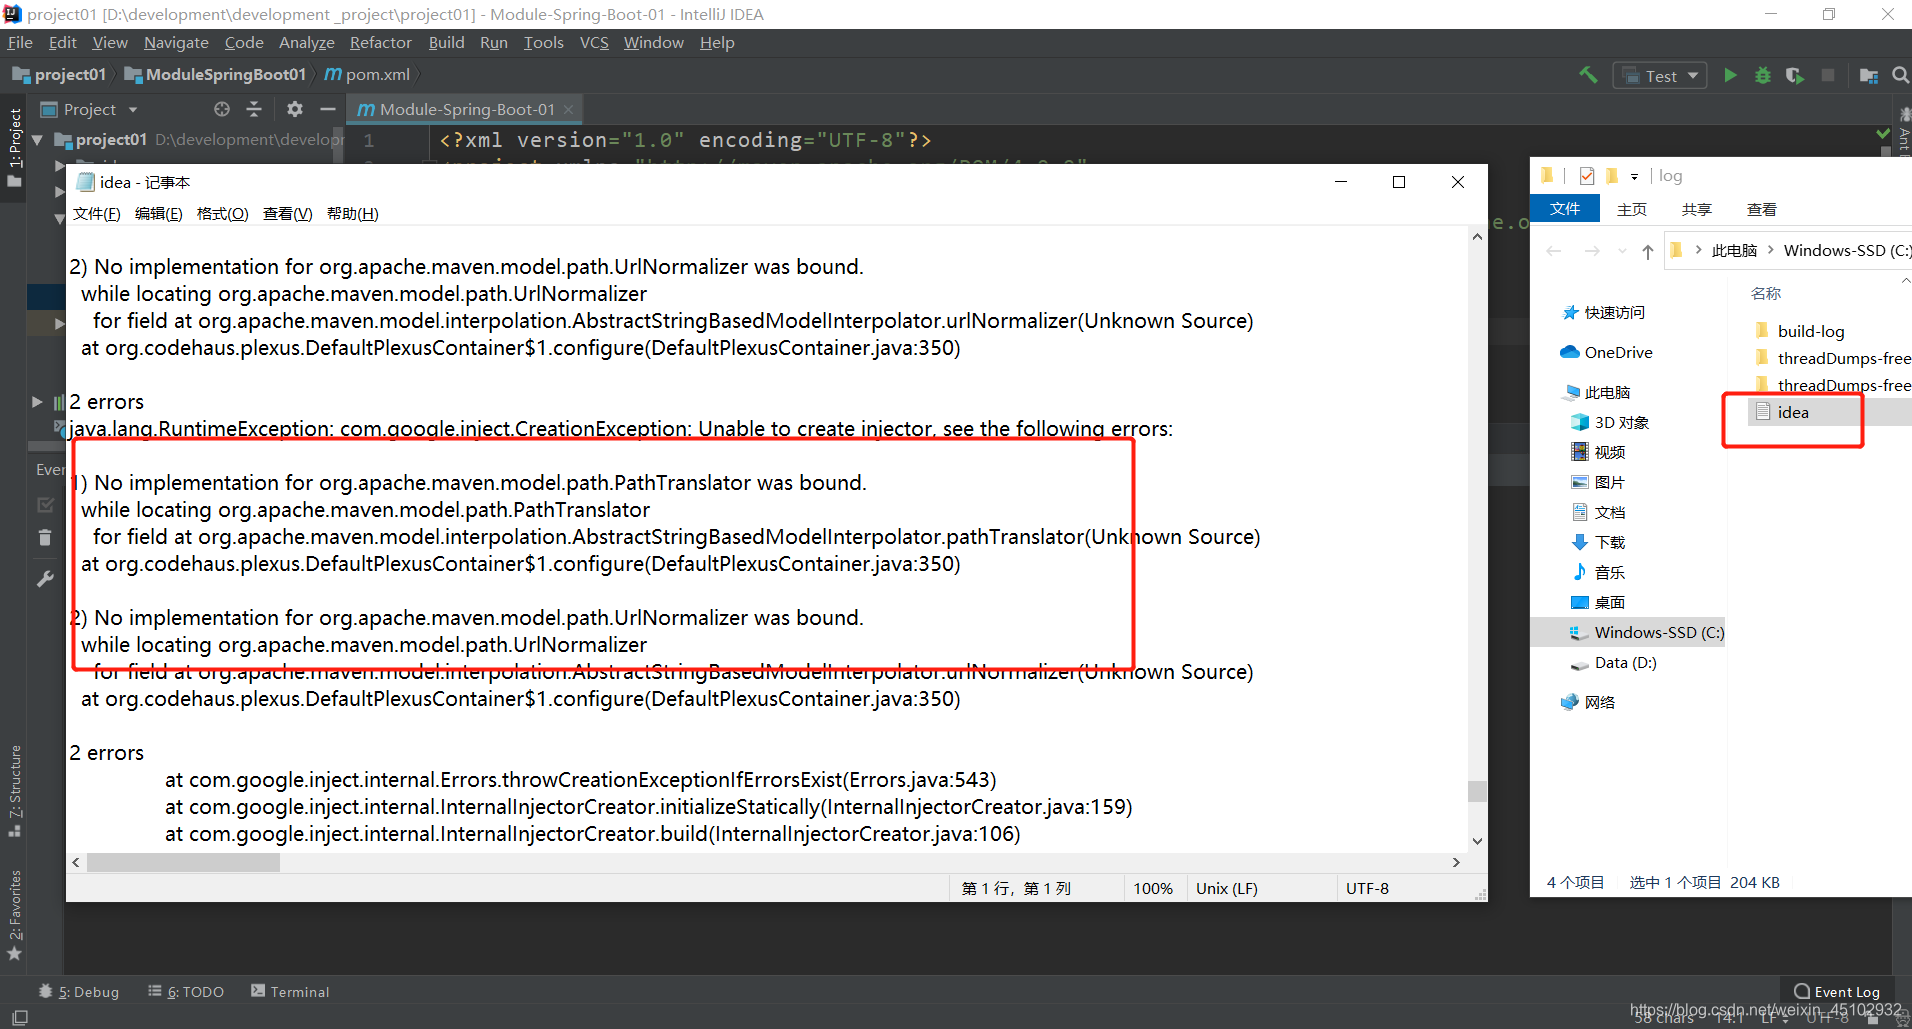Open Project panel settings gear
The width and height of the screenshot is (1912, 1029).
pyautogui.click(x=295, y=109)
